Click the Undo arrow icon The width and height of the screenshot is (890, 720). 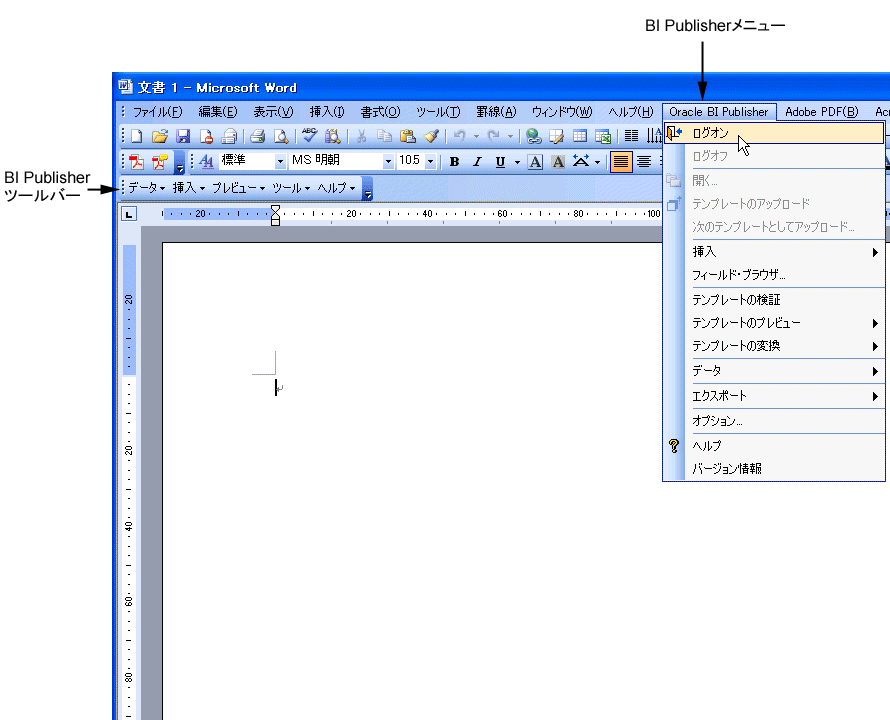point(460,136)
